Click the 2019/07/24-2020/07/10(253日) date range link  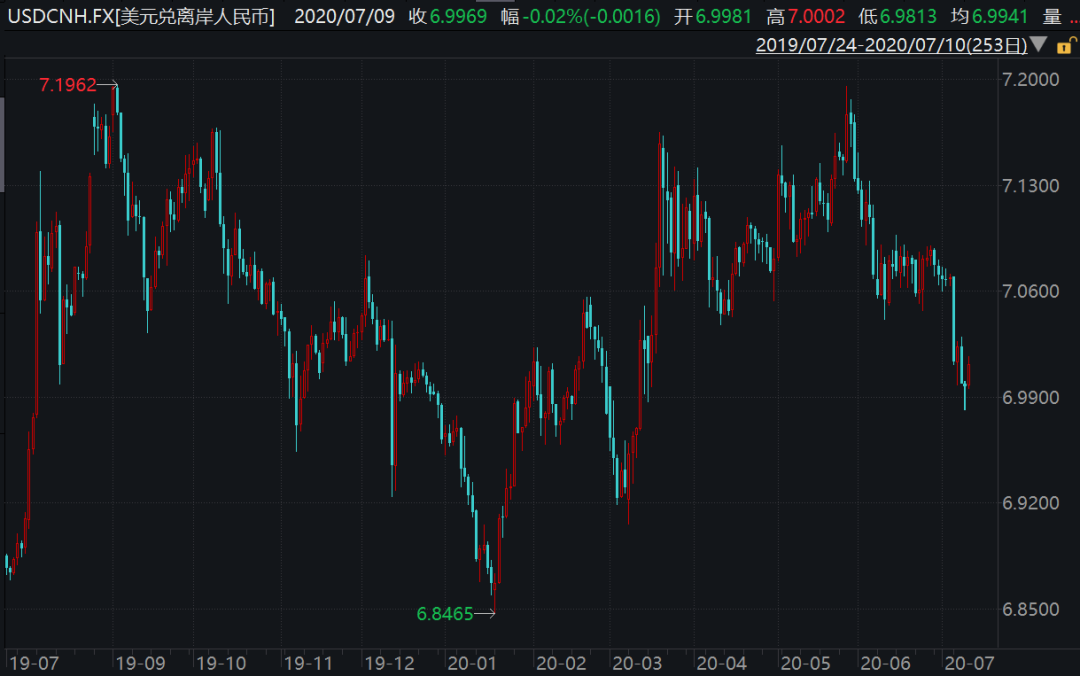pyautogui.click(x=891, y=45)
